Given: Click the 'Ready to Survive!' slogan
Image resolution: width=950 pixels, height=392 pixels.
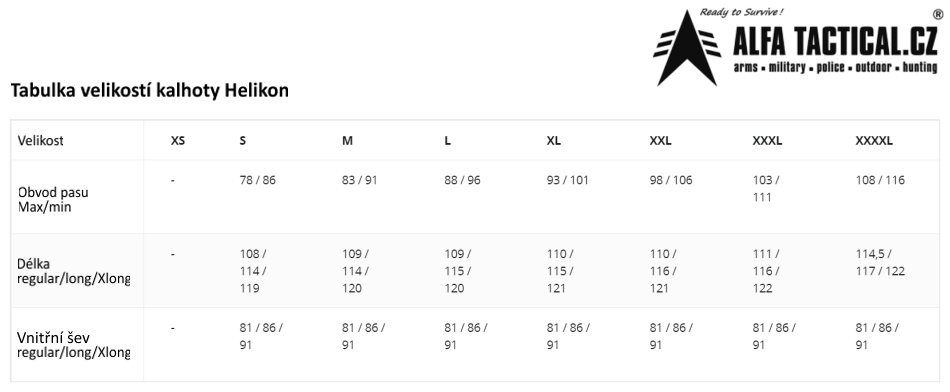Looking at the screenshot, I should 741,12.
